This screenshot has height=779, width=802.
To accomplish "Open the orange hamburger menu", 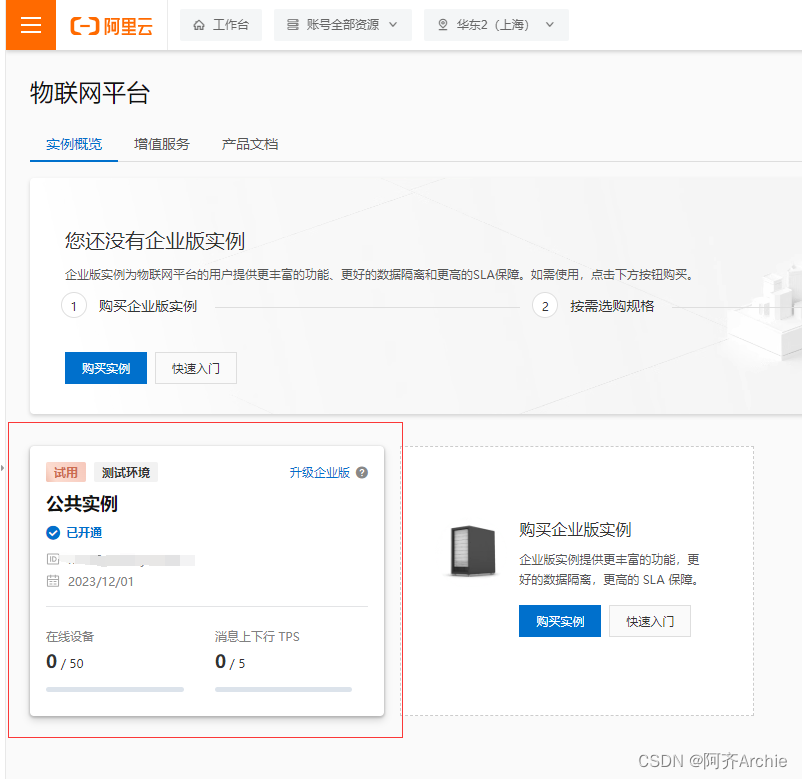I will [x=31, y=25].
